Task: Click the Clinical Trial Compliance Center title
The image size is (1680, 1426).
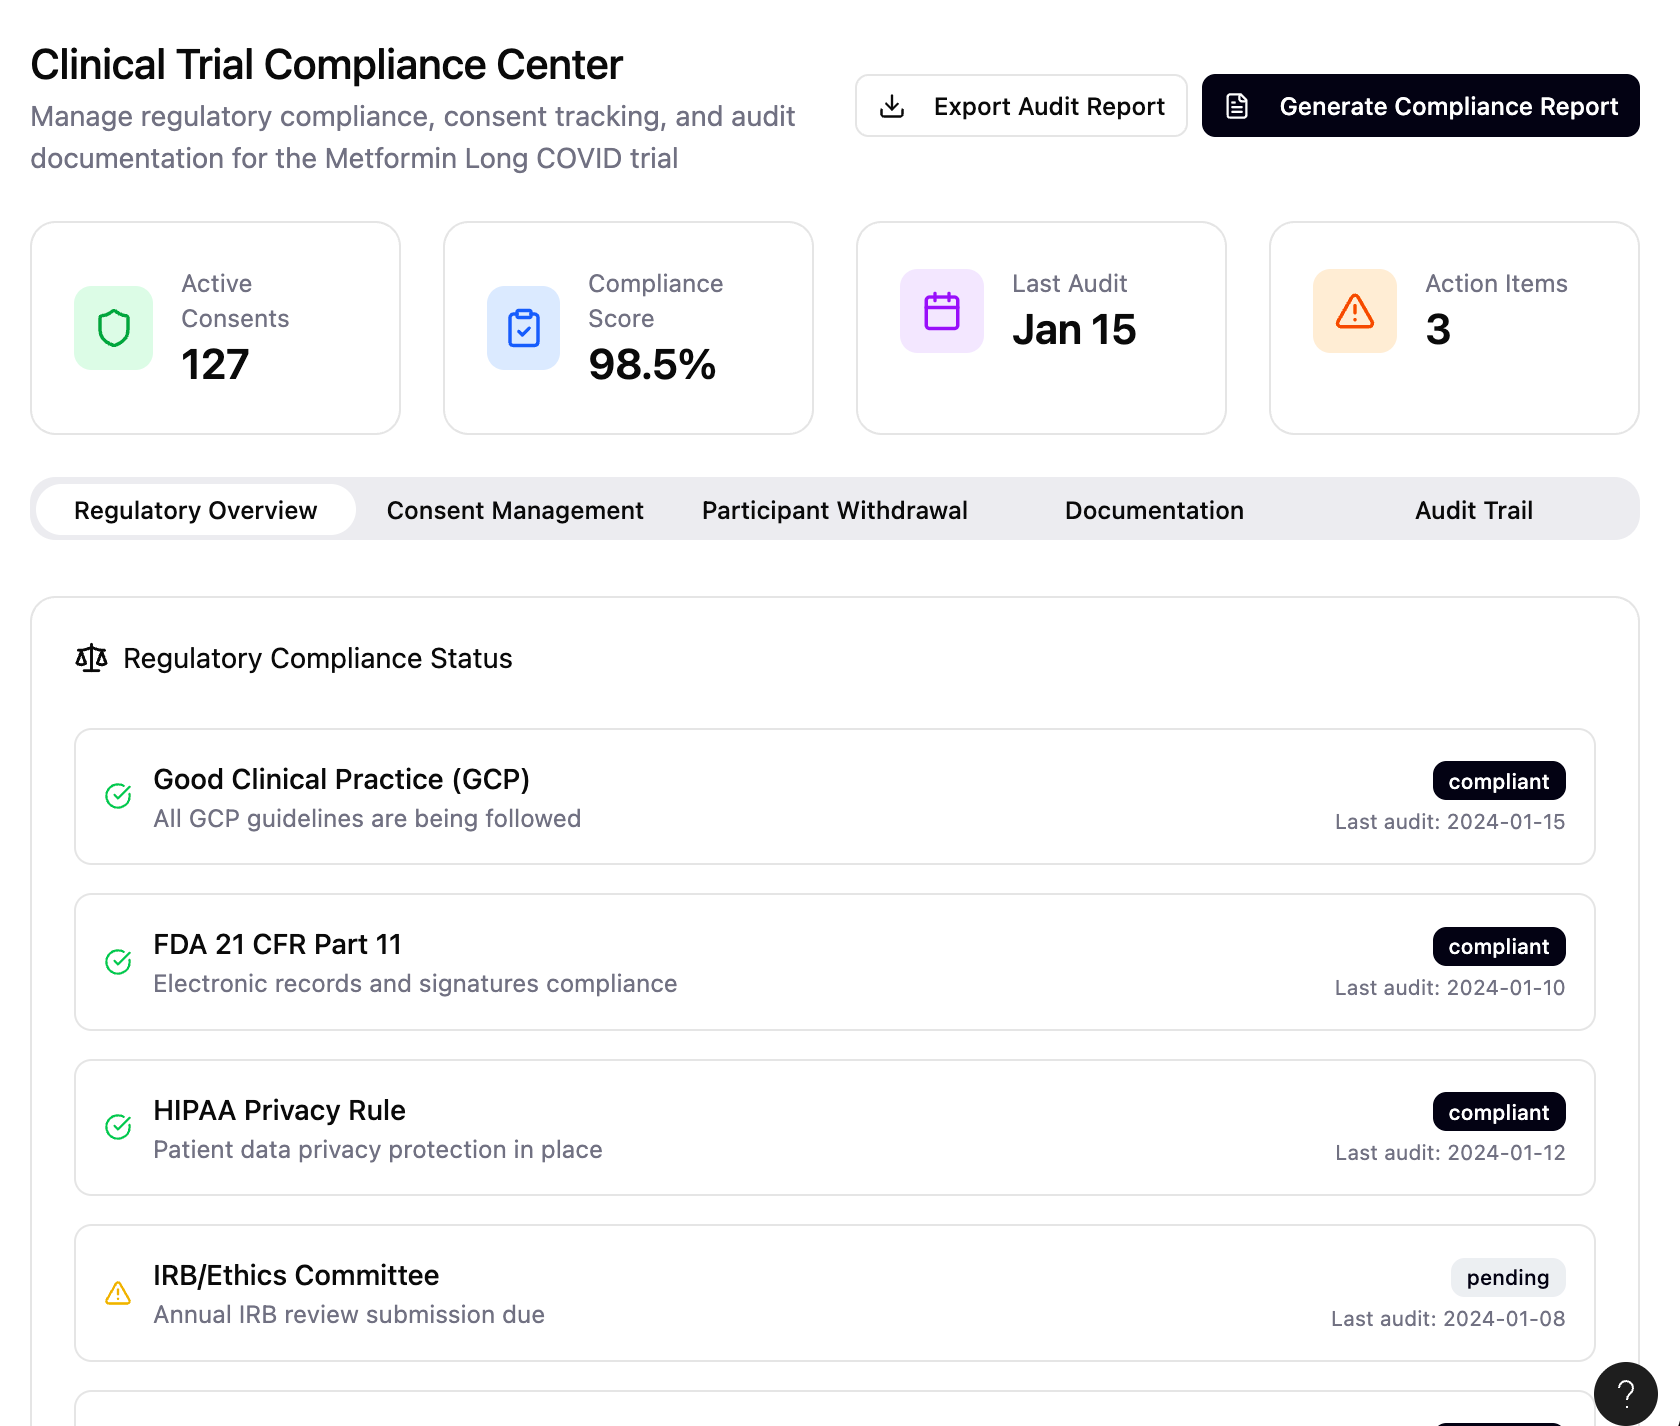Action: [327, 65]
